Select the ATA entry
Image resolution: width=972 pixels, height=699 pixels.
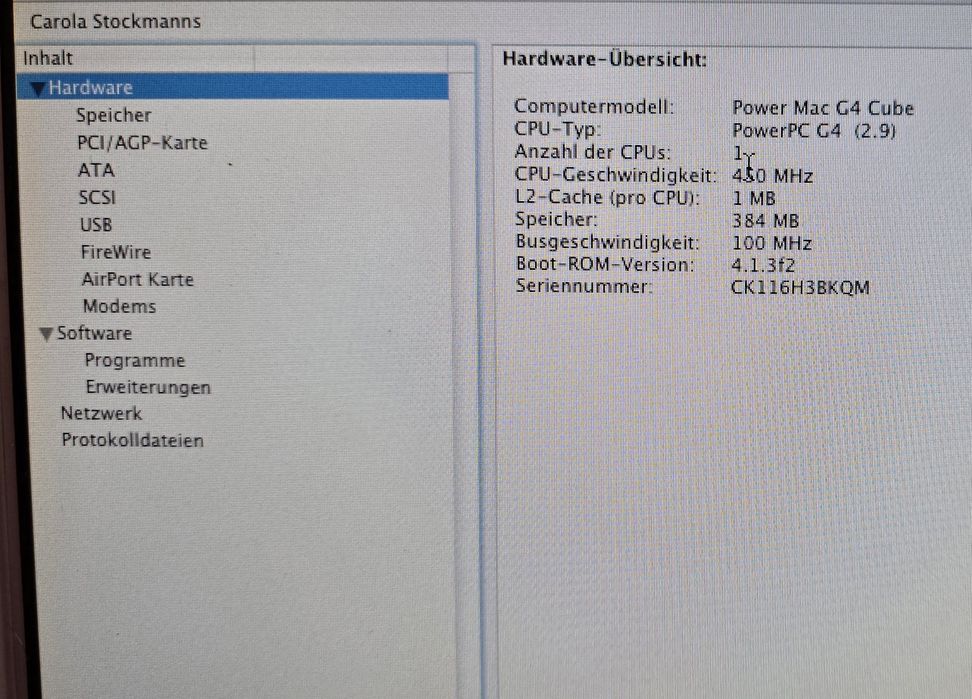click(96, 170)
